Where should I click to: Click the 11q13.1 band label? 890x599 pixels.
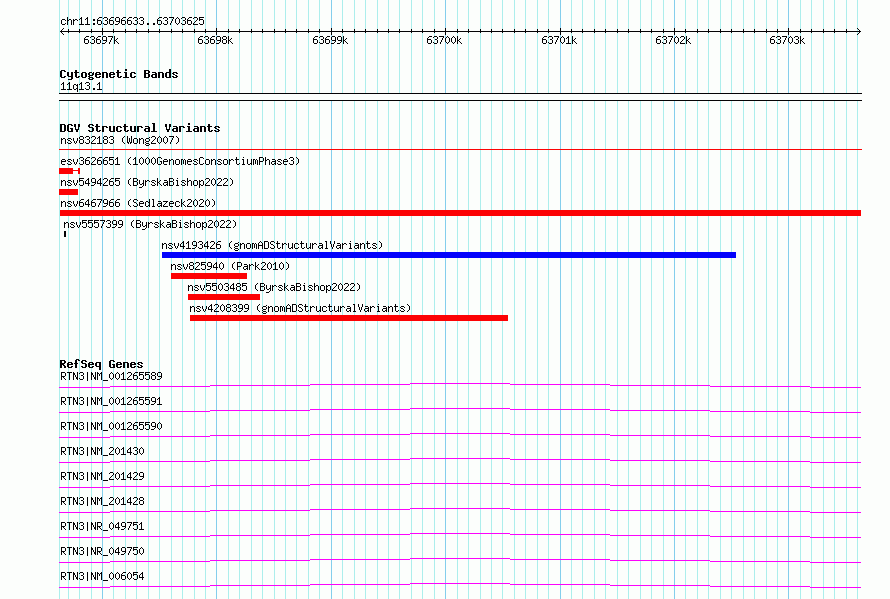tap(81, 86)
